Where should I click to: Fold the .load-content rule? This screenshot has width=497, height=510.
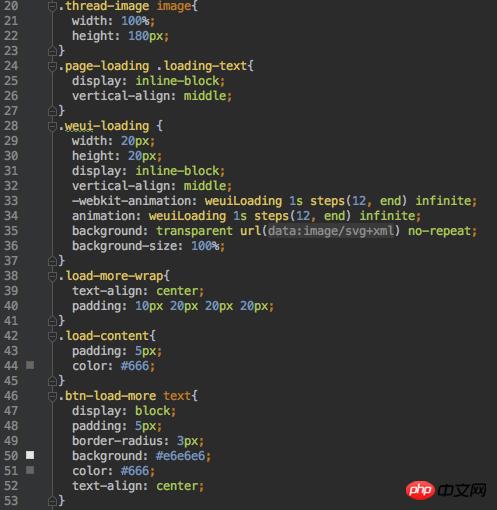click(x=52, y=336)
